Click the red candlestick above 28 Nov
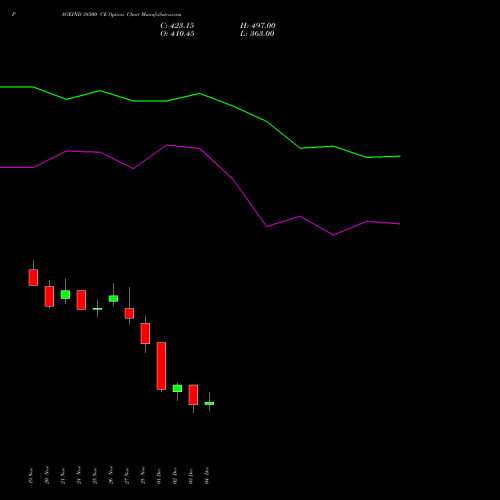The image size is (500, 500). point(145,333)
